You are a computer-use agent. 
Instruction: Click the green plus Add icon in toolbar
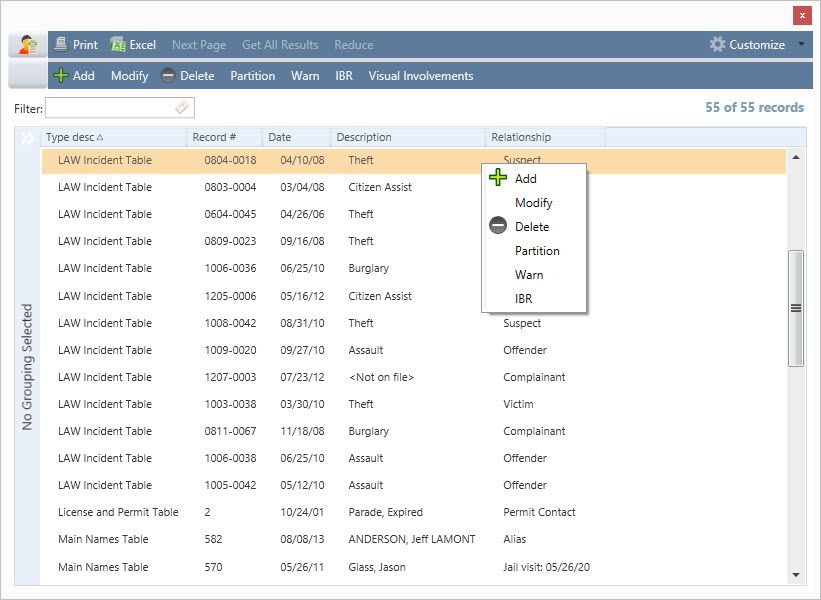click(x=62, y=76)
